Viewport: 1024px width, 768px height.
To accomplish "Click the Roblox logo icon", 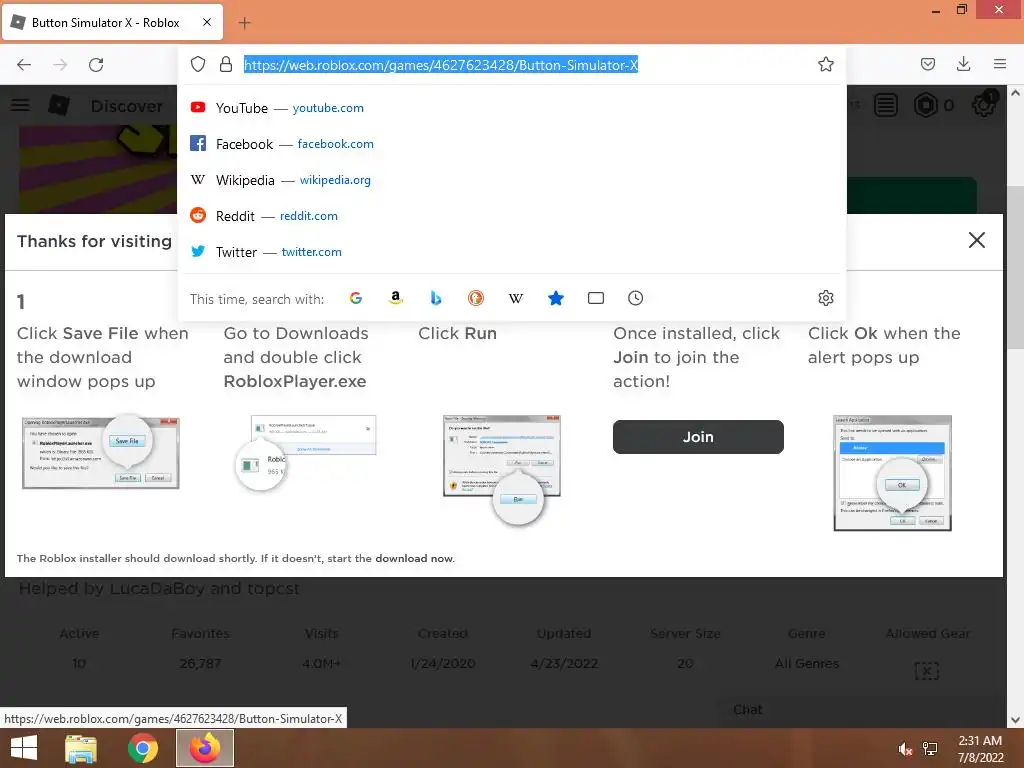I will [x=59, y=104].
